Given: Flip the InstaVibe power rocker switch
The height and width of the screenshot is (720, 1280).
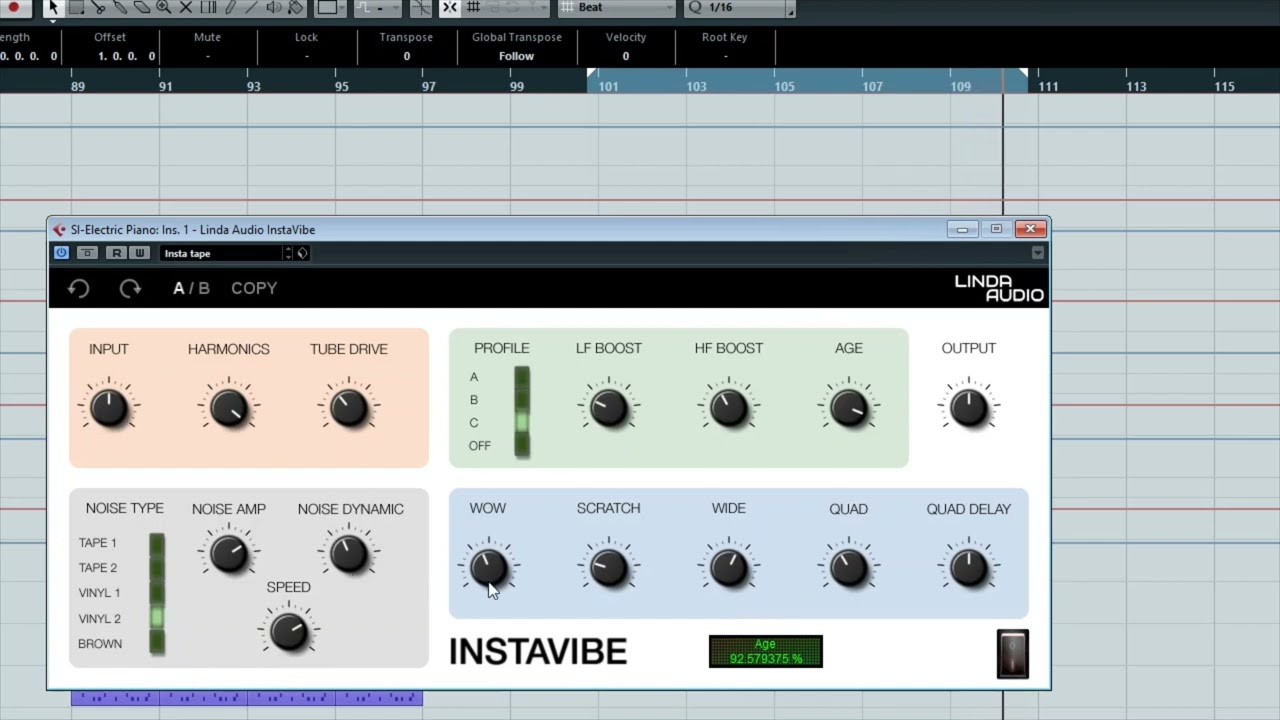Looking at the screenshot, I should point(1013,654).
